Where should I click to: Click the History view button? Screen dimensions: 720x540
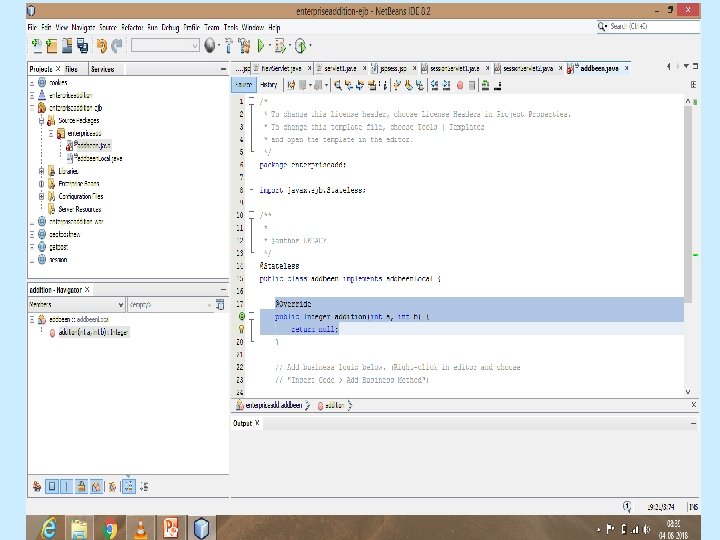click(x=269, y=85)
